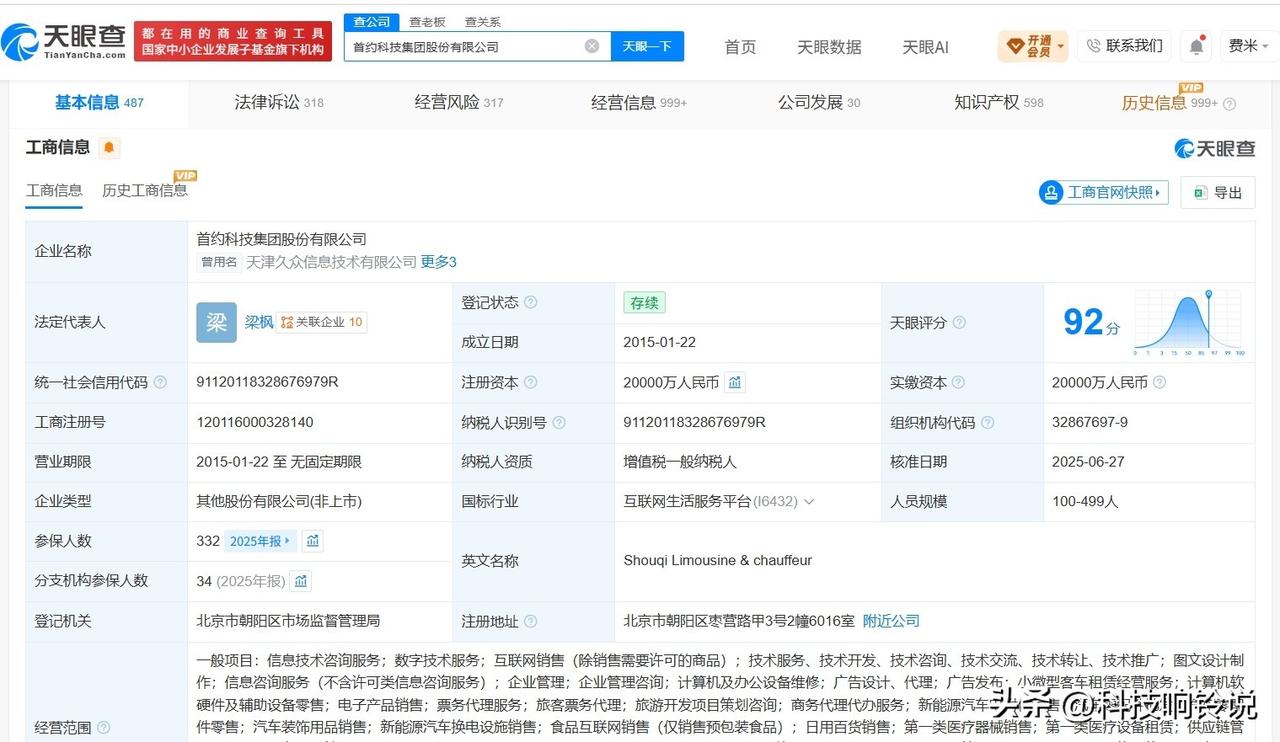The image size is (1280, 742).
Task: Open the TianYanCha logo homepage link
Action: point(64,41)
